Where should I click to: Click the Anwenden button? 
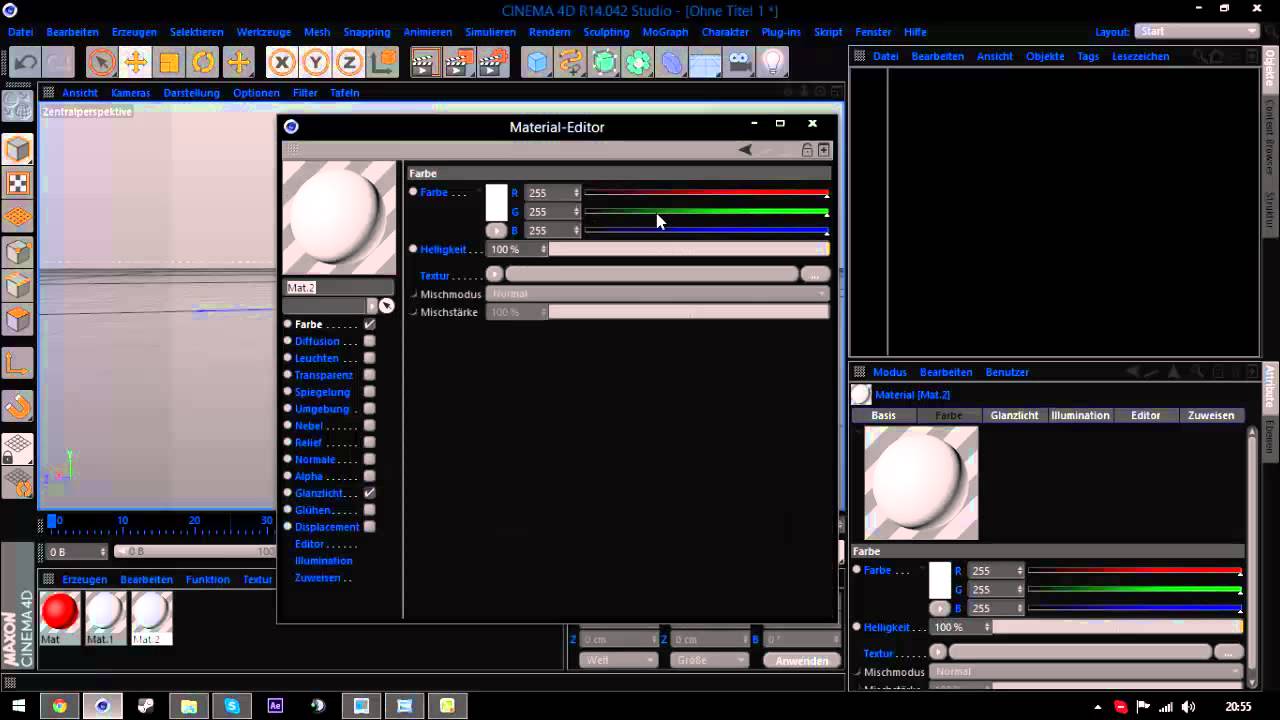(801, 661)
